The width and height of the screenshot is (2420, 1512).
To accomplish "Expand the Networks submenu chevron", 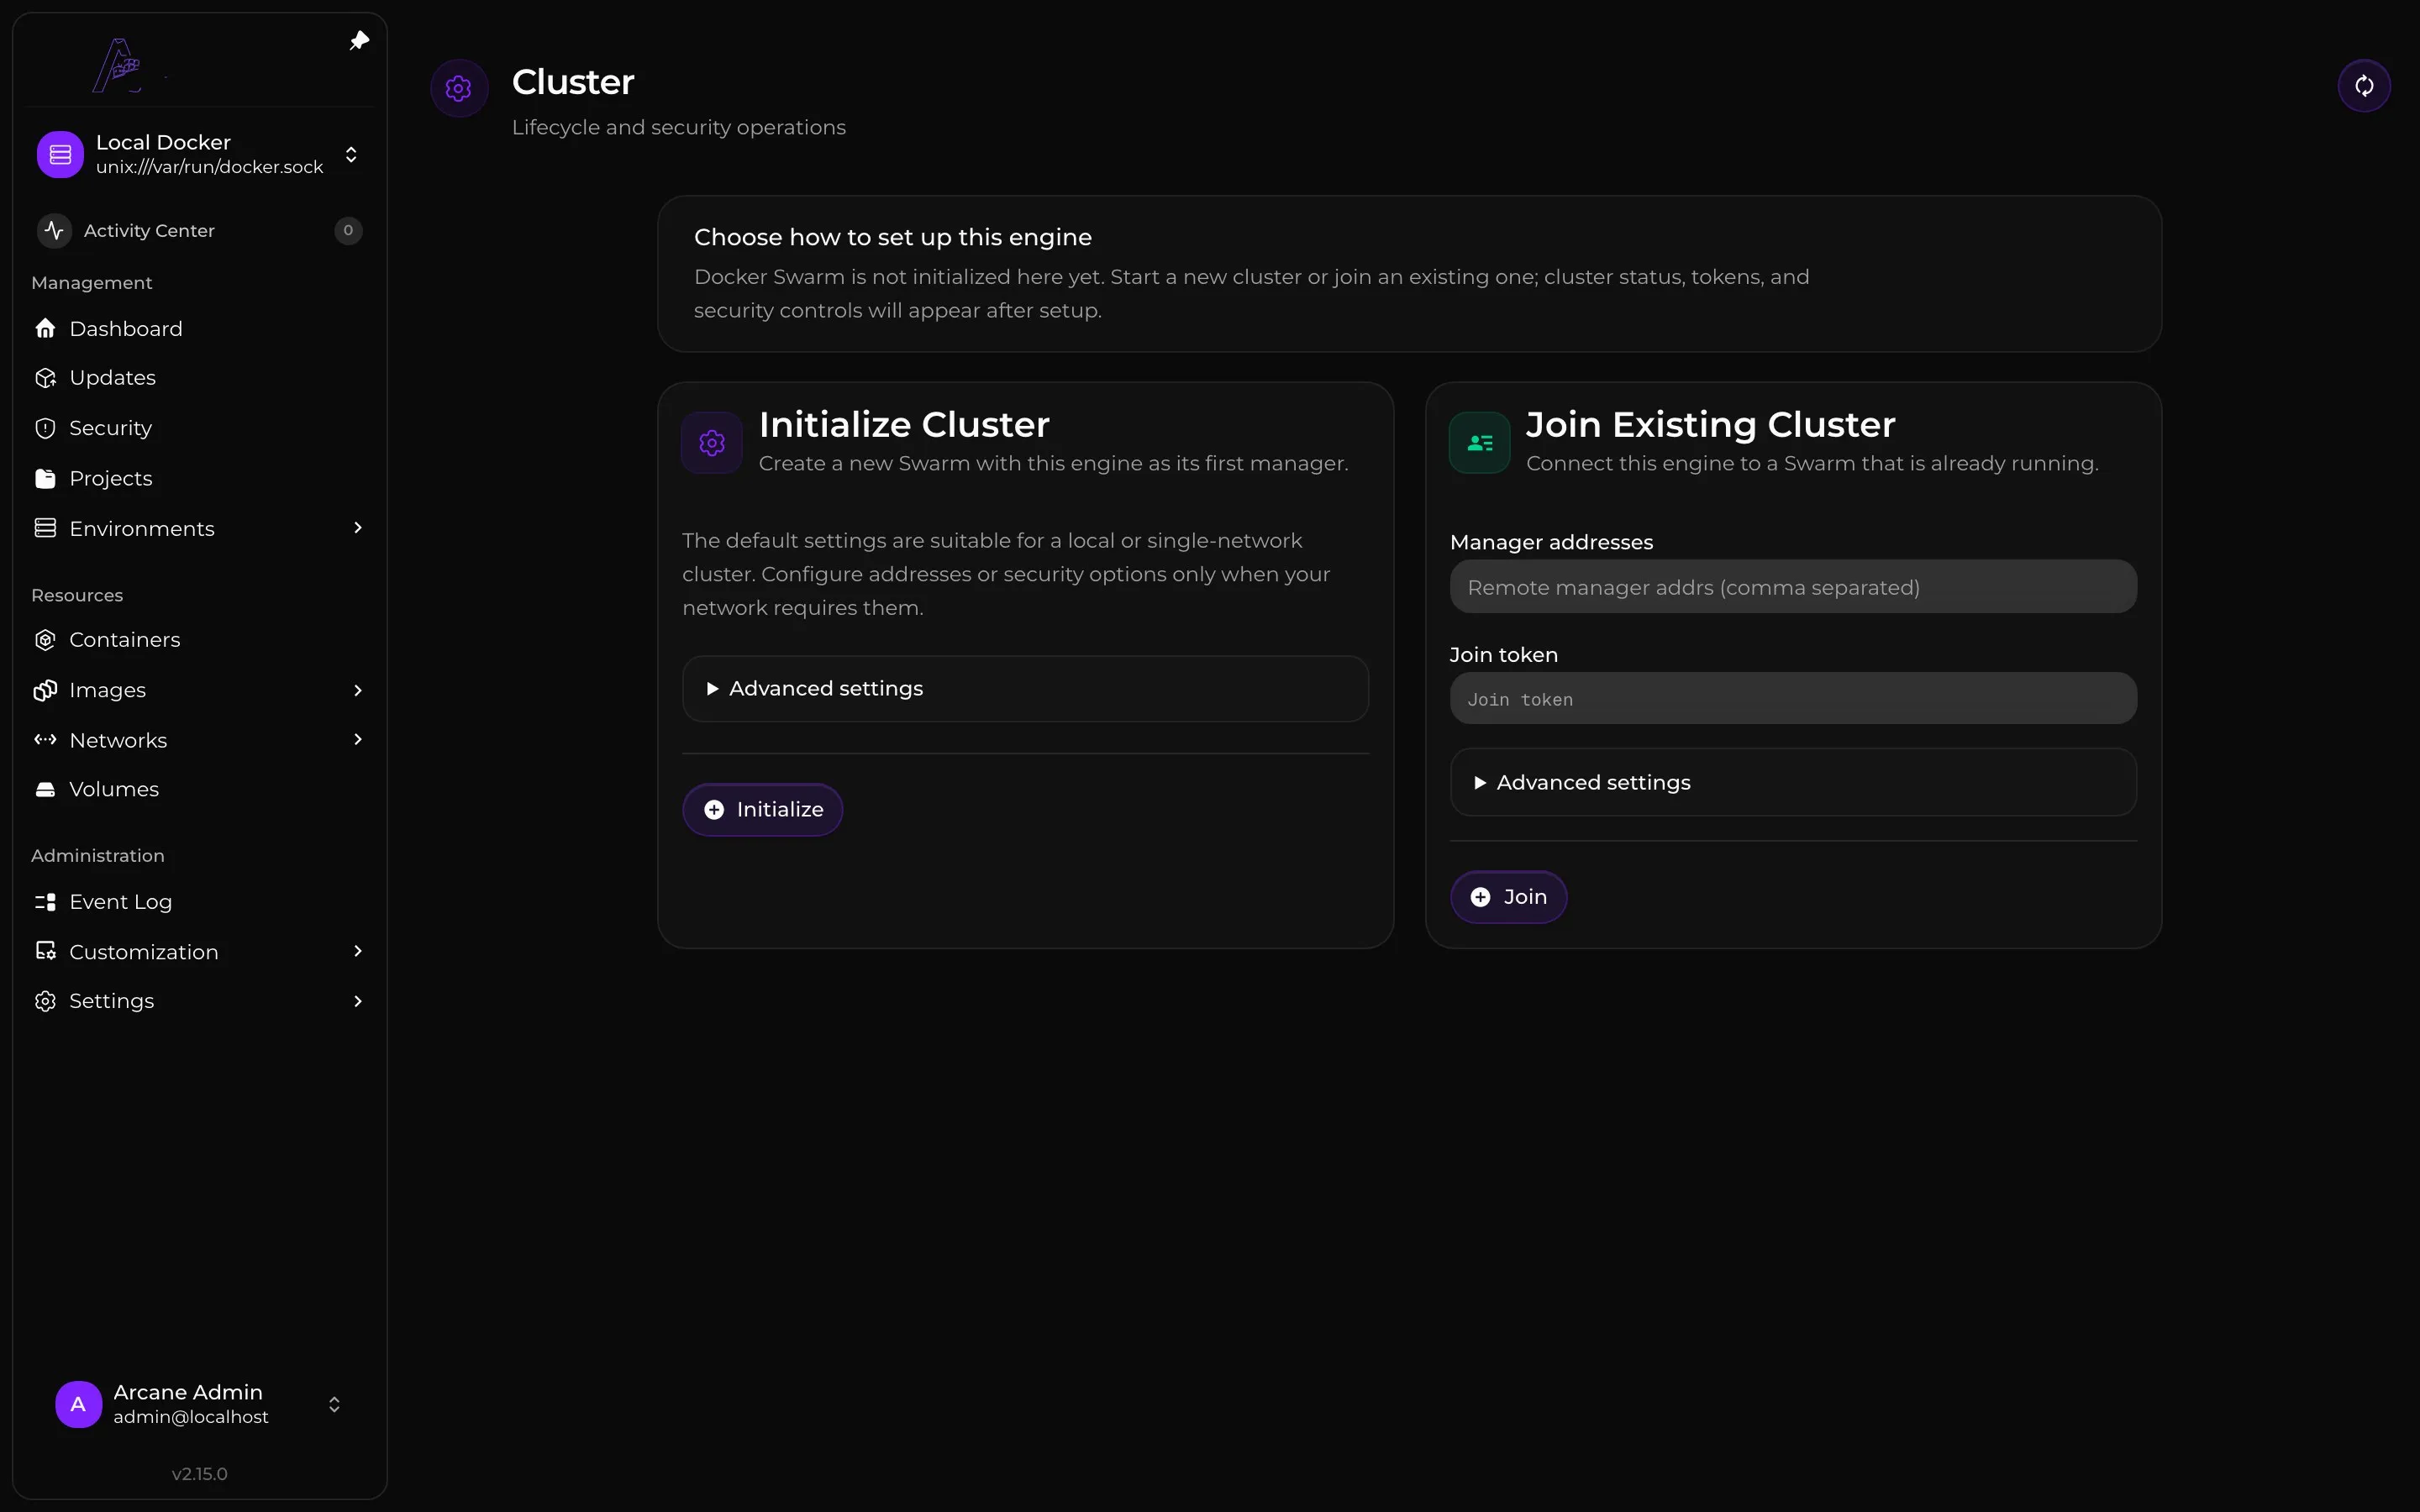I will (358, 739).
